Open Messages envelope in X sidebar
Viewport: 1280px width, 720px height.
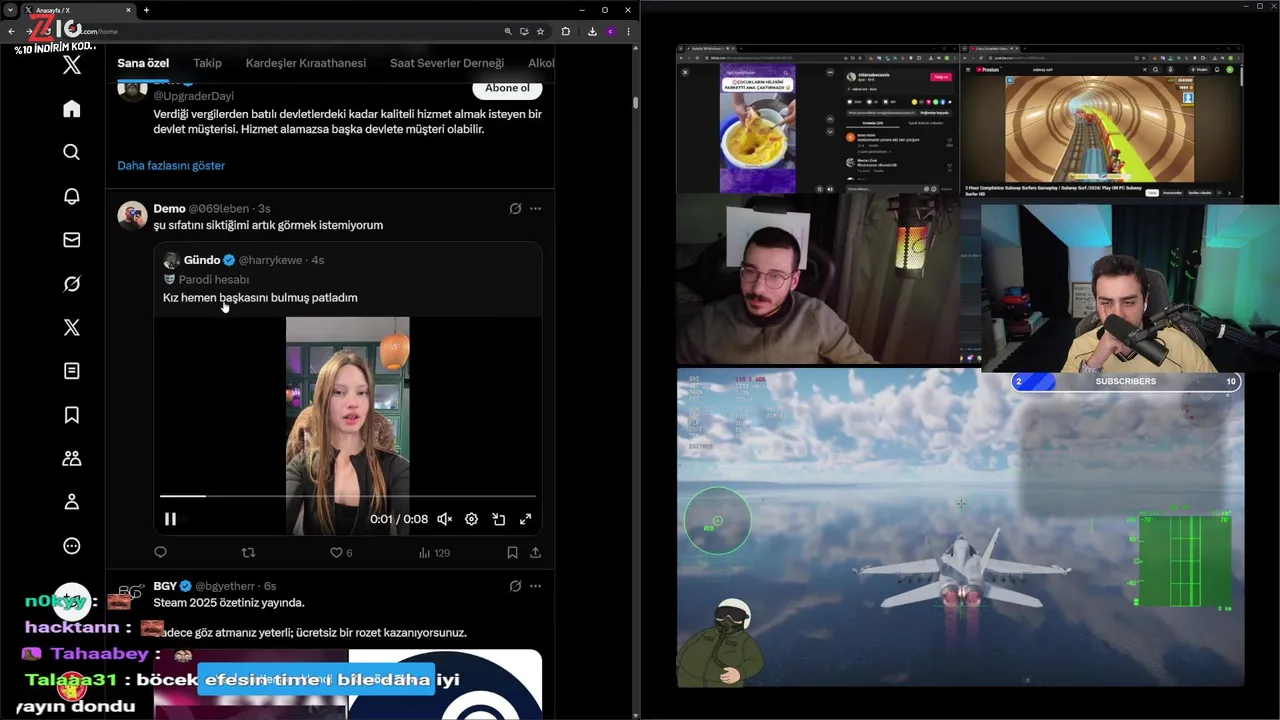[72, 240]
